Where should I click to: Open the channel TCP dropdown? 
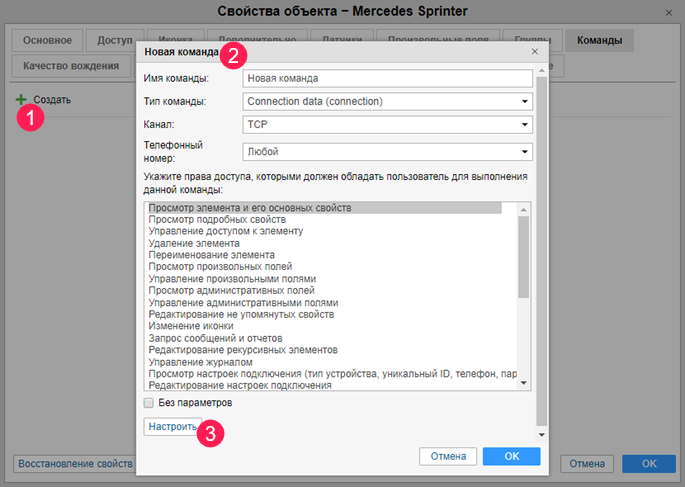(525, 125)
